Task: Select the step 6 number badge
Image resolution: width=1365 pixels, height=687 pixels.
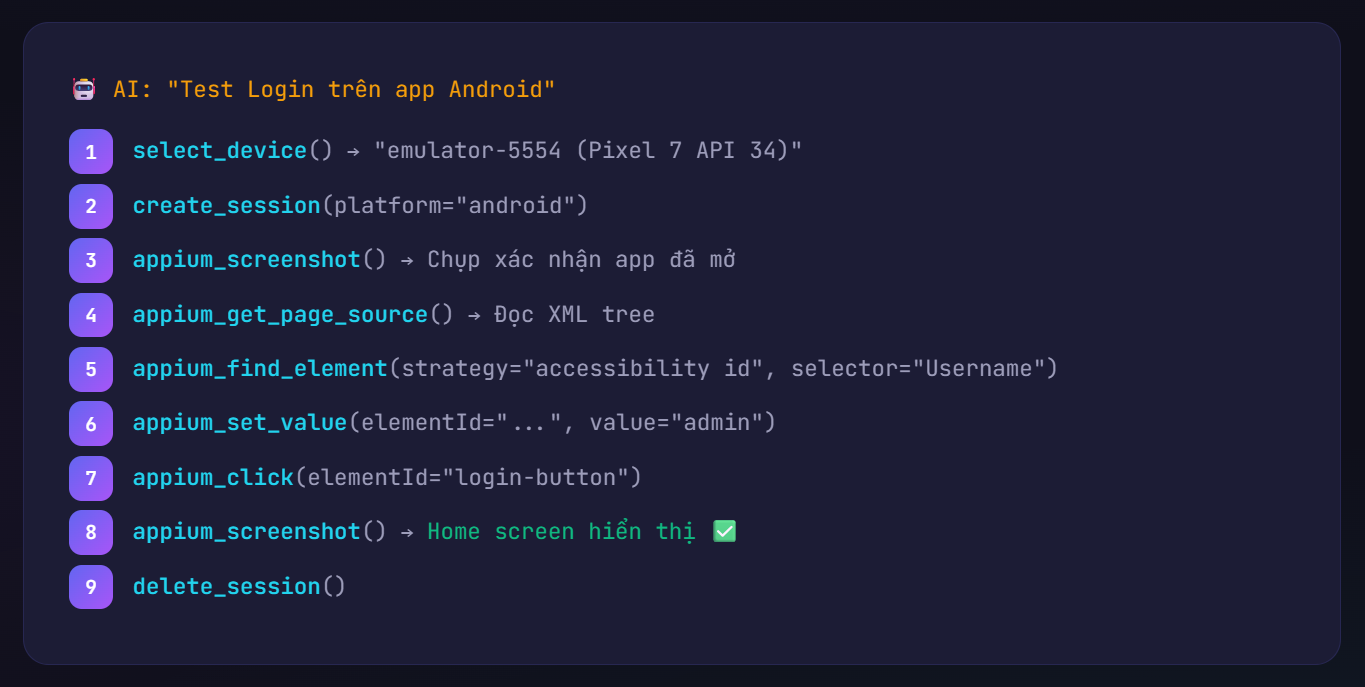Action: click(91, 423)
